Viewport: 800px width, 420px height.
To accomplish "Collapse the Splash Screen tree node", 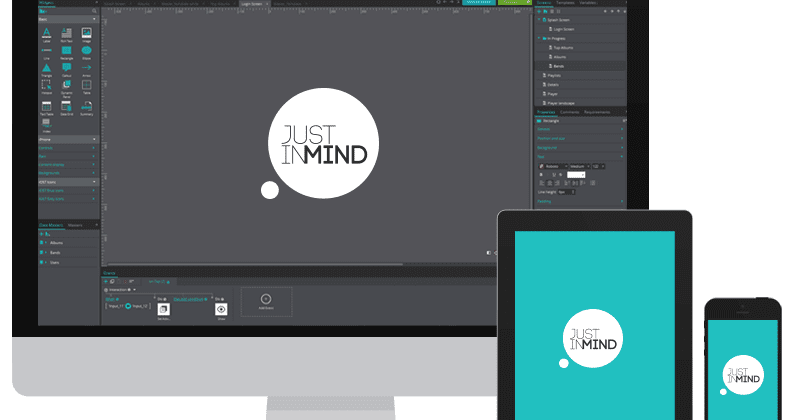I will [539, 20].
